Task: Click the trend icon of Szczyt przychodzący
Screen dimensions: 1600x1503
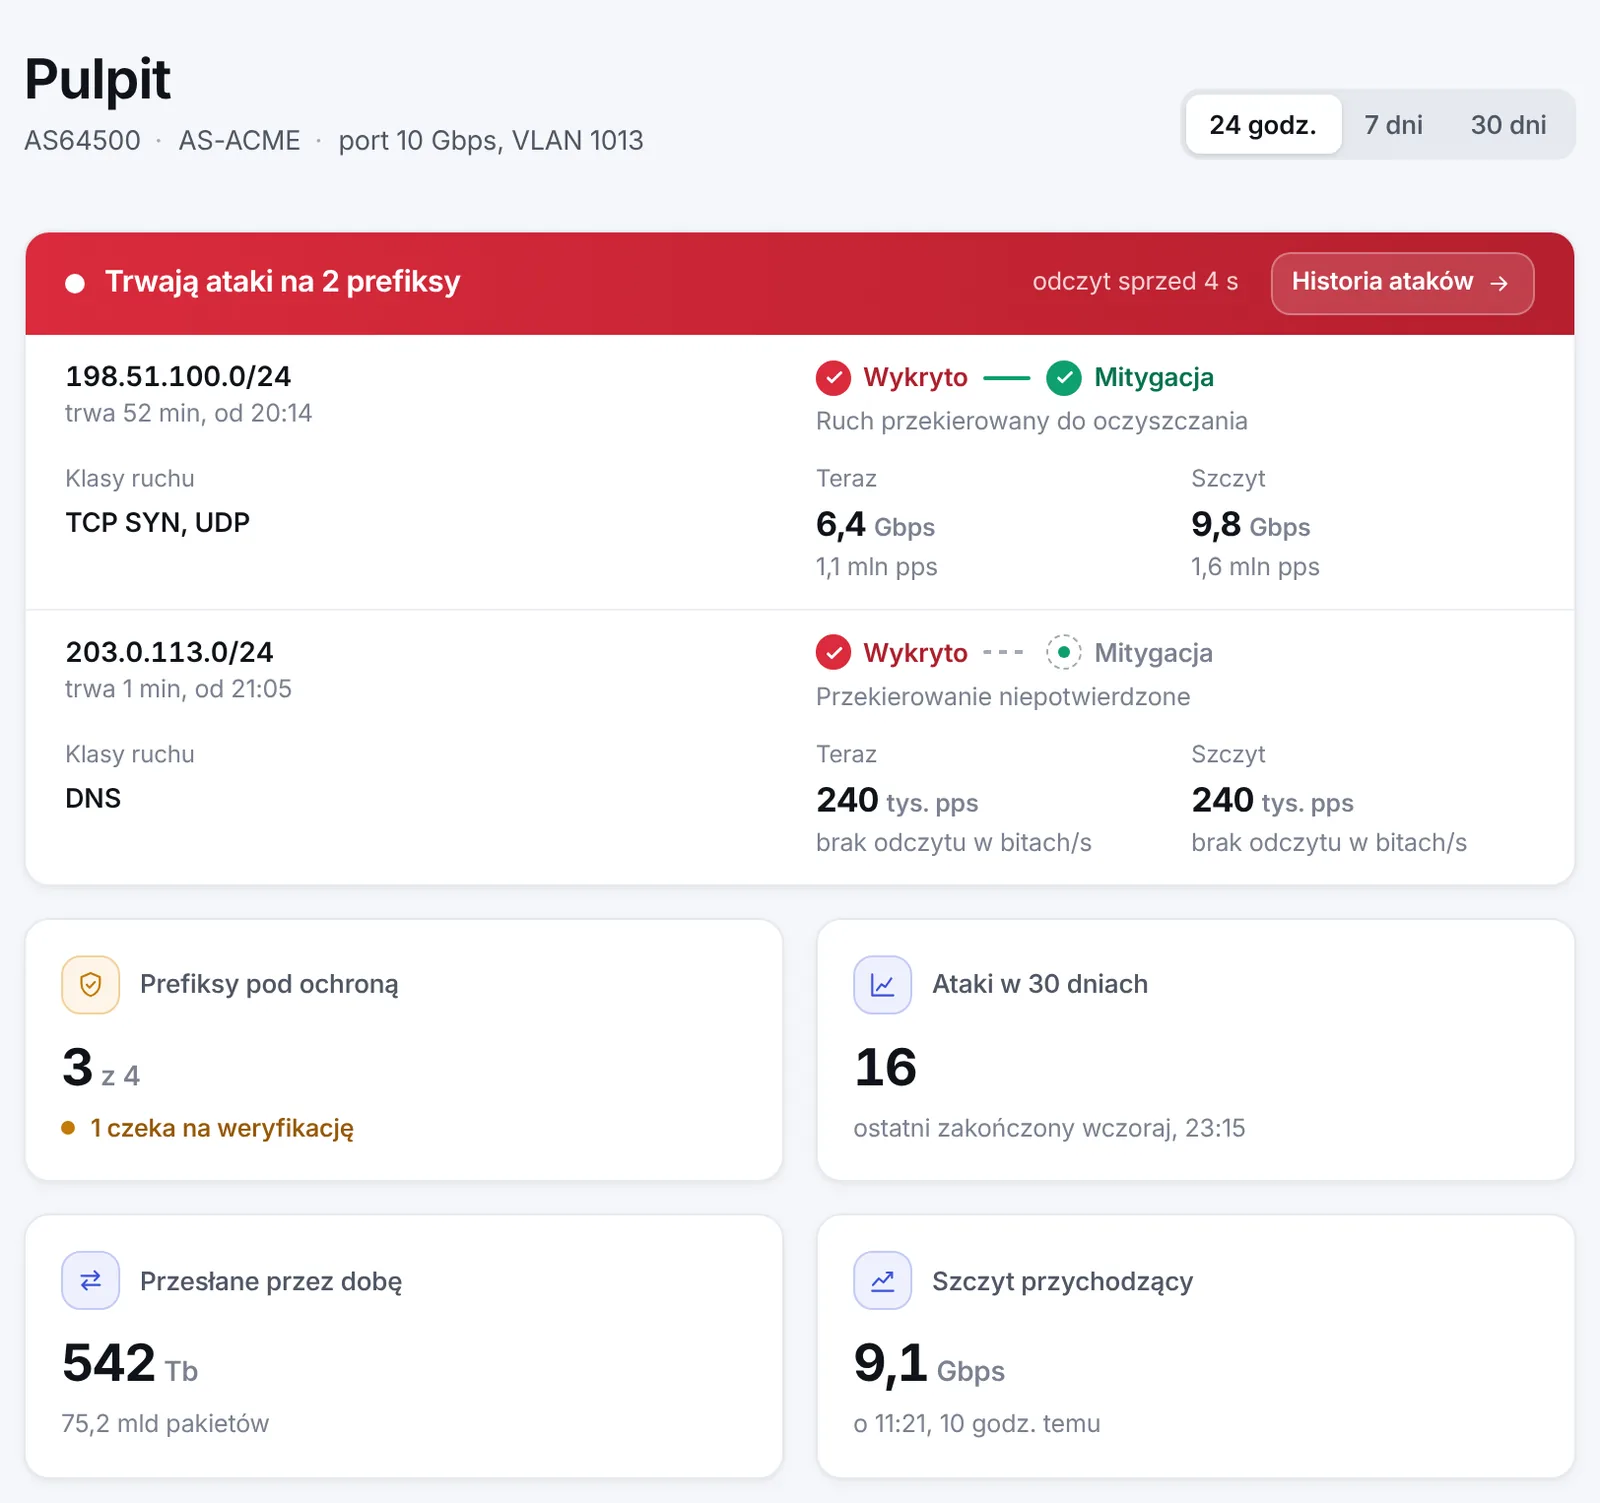Action: click(x=882, y=1280)
